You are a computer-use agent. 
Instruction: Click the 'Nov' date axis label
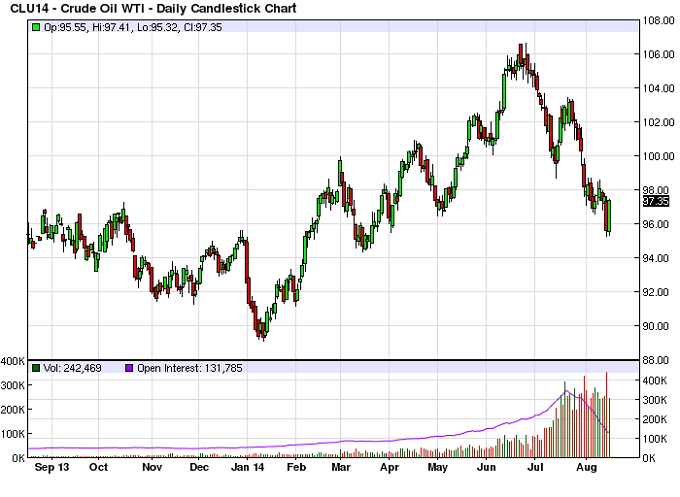tap(152, 467)
